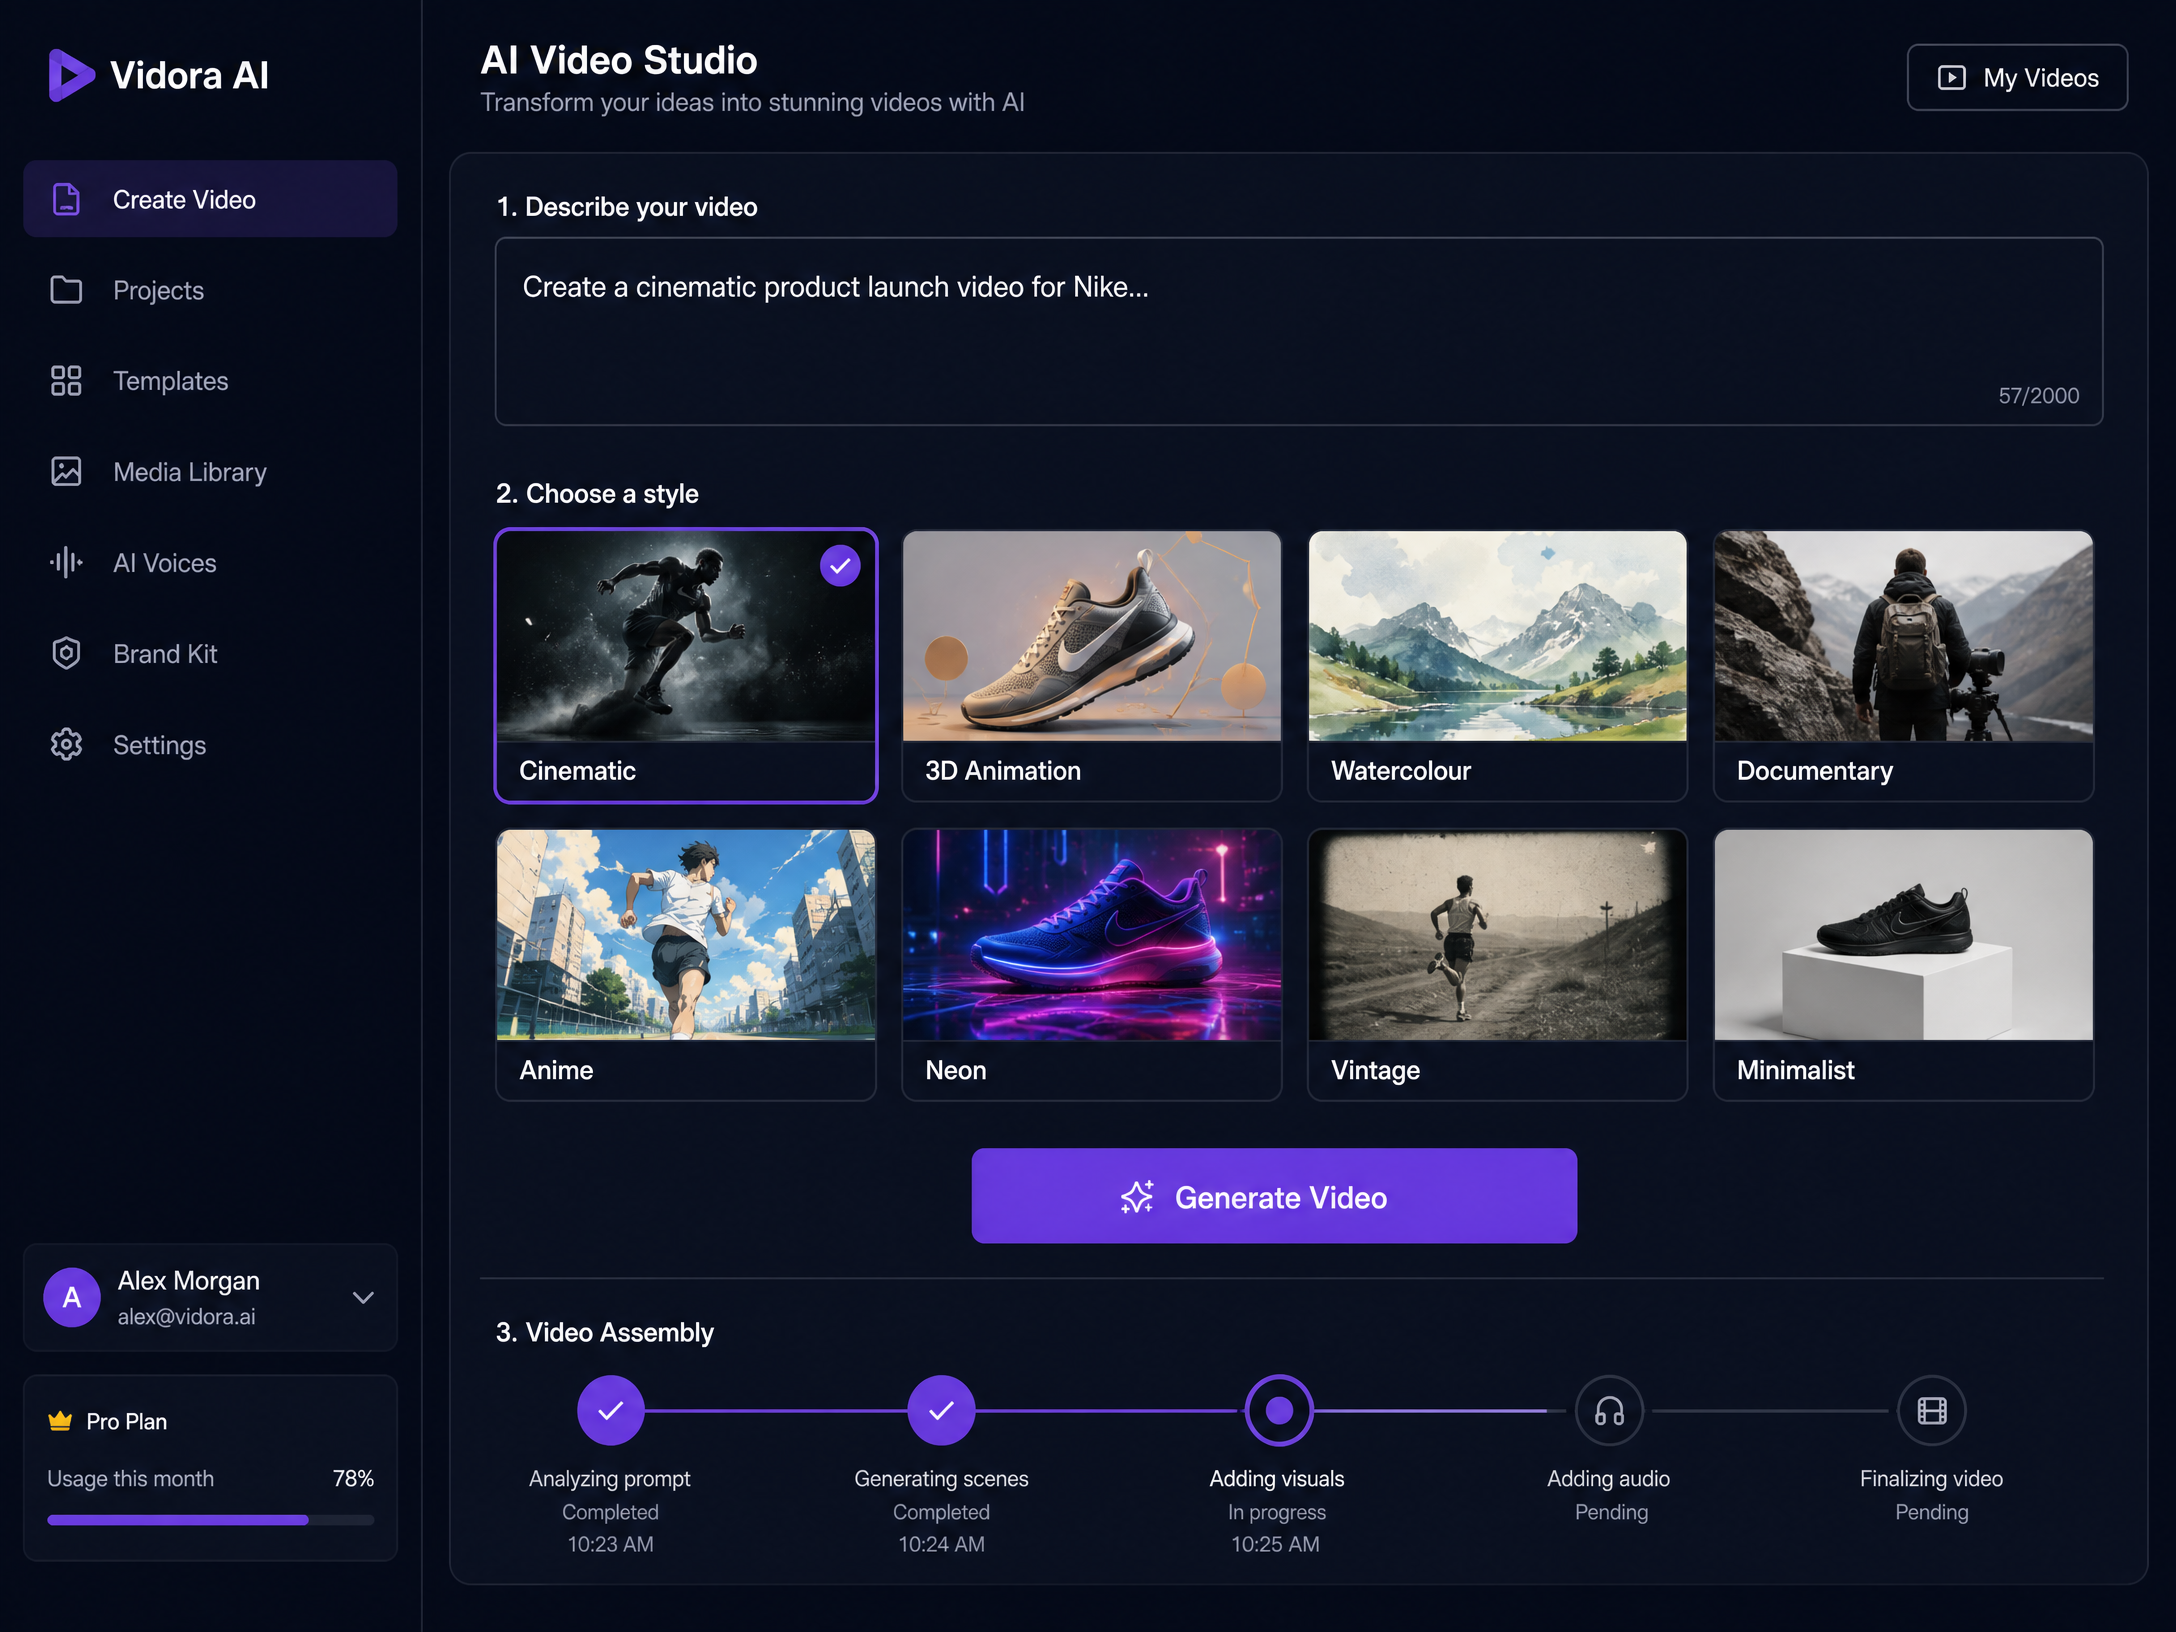Click the AI Voices waveform icon
This screenshot has height=1632, width=2176.
click(x=66, y=562)
